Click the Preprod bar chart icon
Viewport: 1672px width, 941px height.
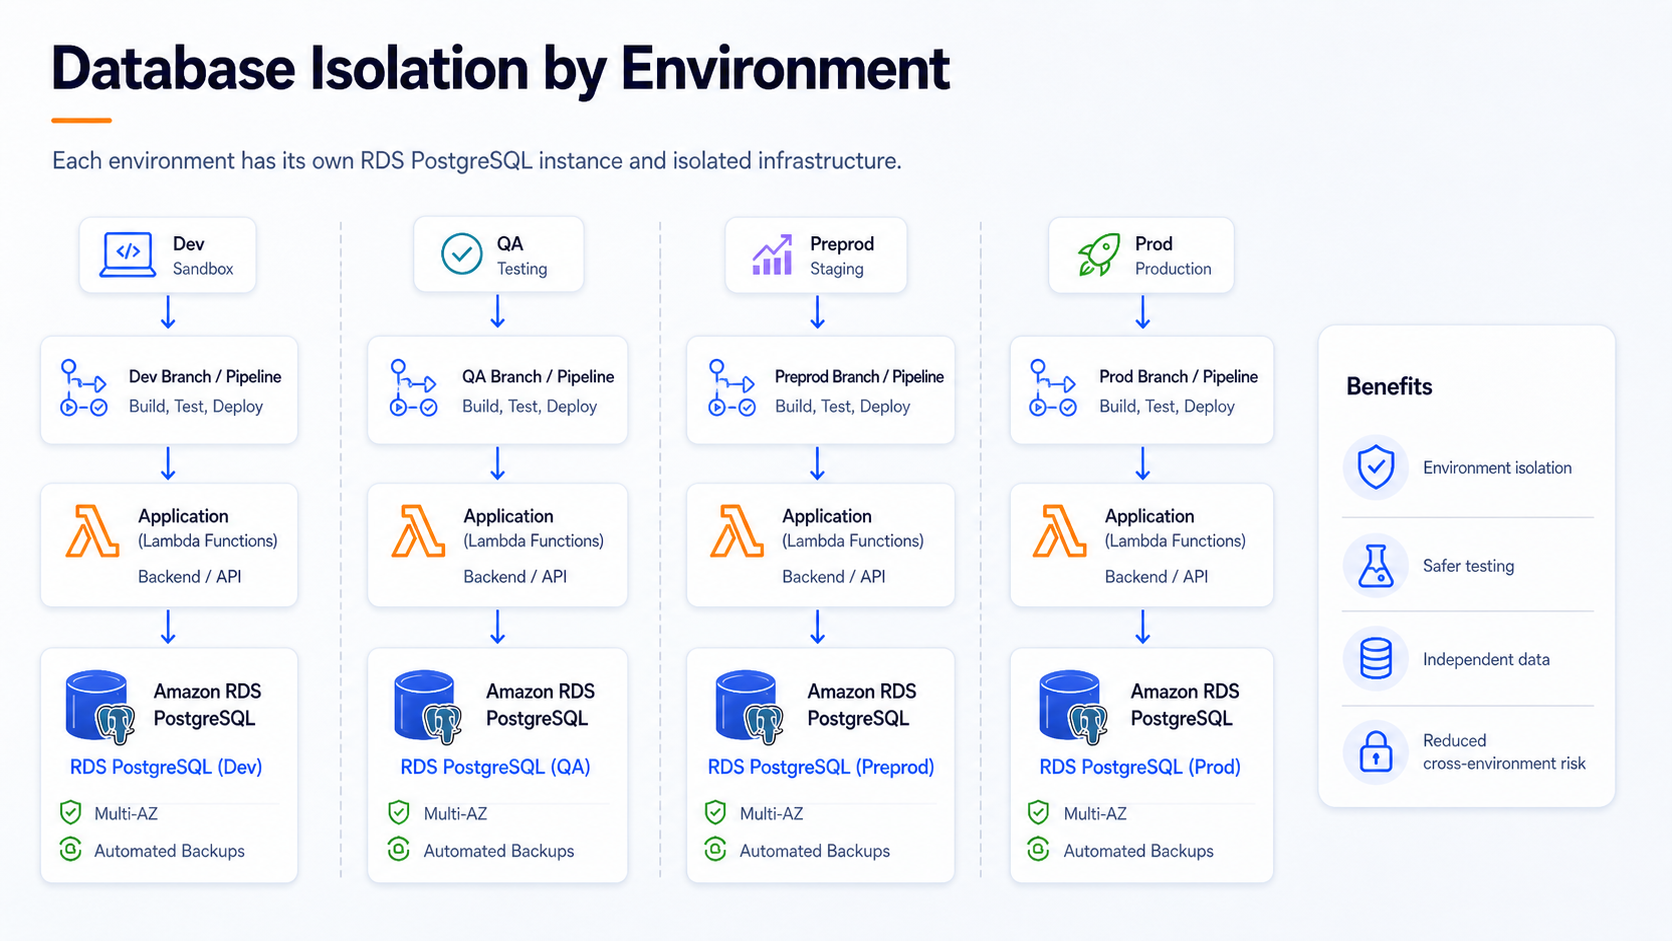pos(772,255)
